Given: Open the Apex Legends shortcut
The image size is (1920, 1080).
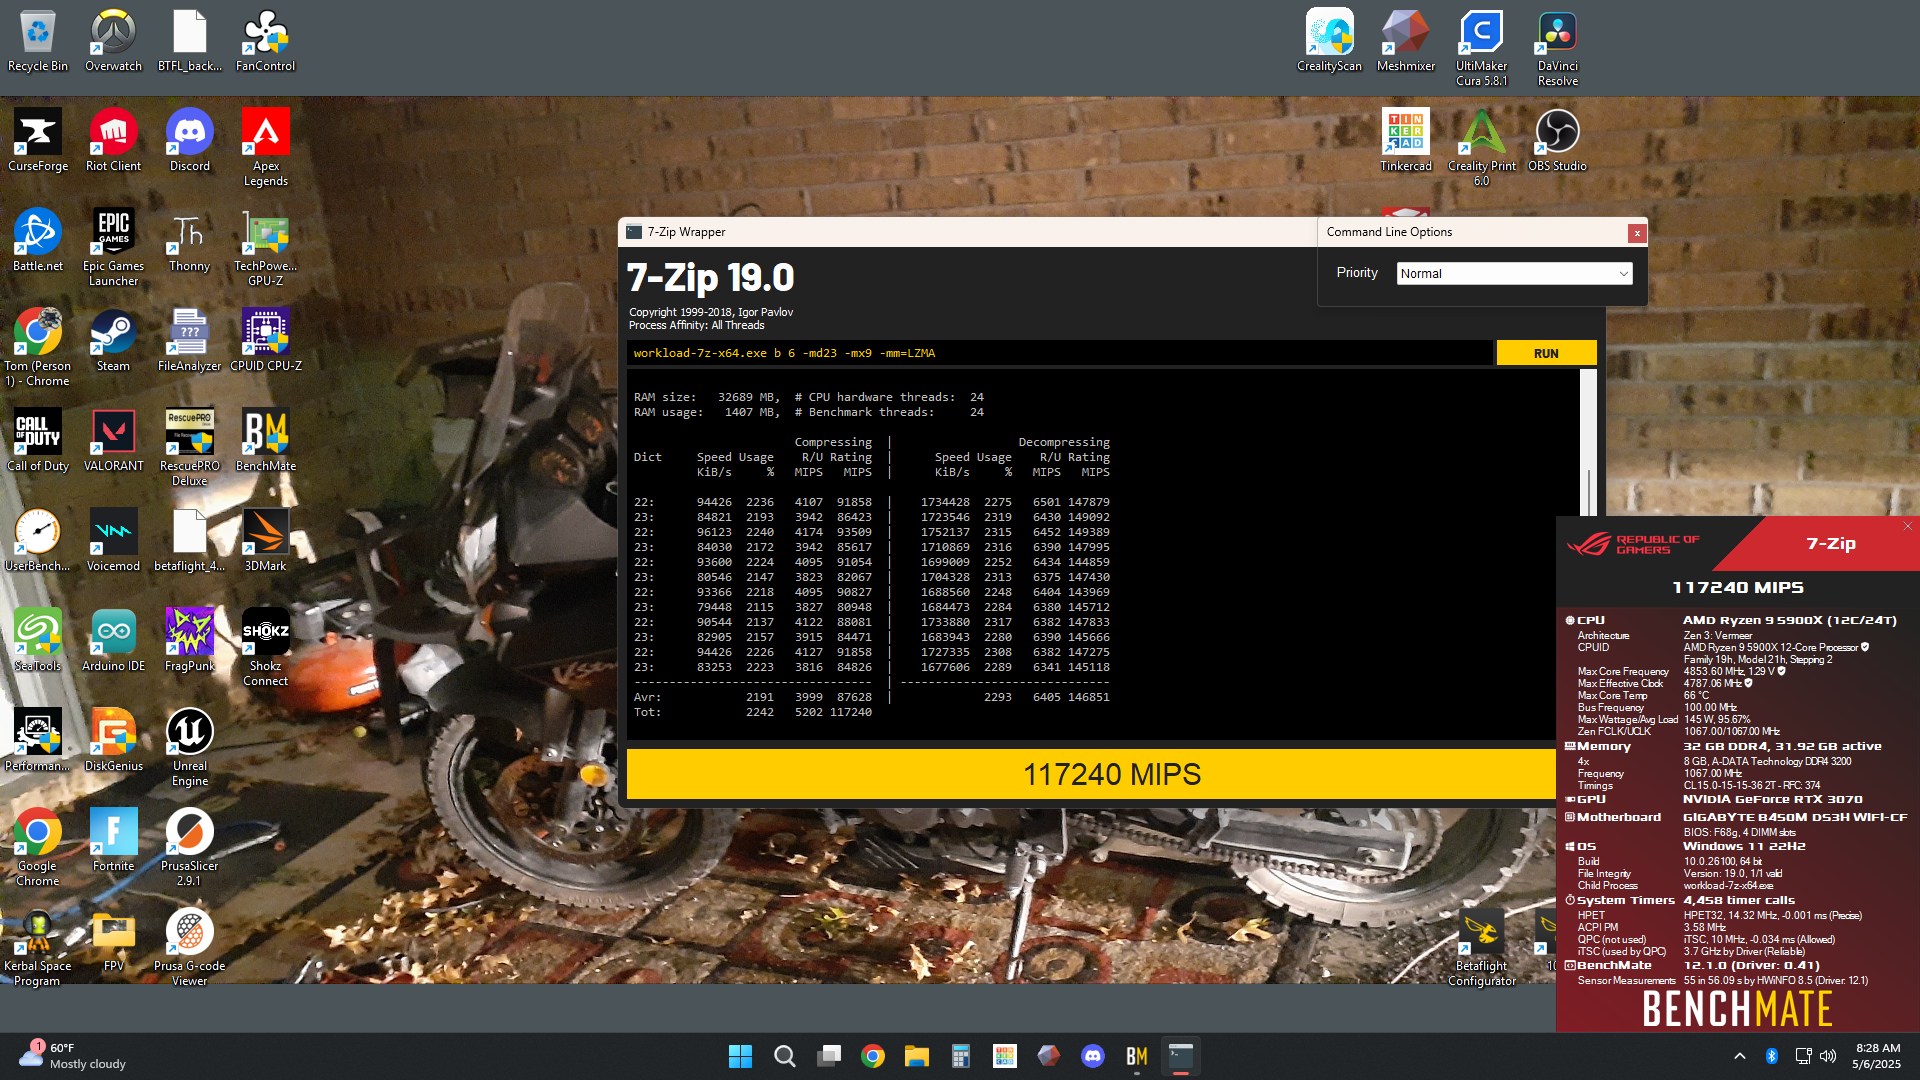Looking at the screenshot, I should [265, 148].
